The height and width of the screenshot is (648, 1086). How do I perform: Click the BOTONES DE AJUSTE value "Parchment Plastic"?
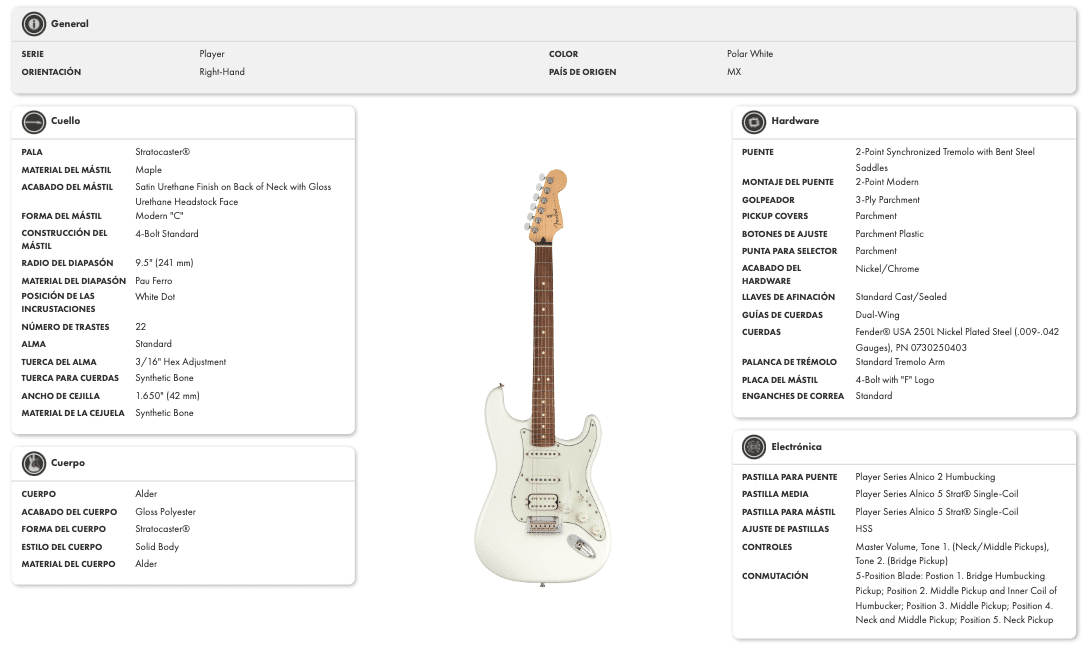click(890, 234)
